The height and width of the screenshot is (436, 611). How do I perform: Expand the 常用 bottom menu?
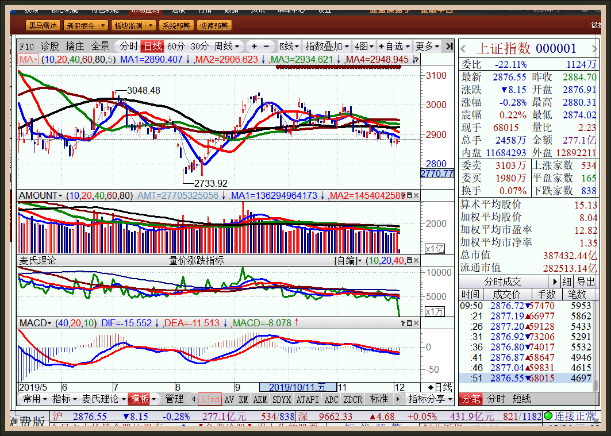pyautogui.click(x=34, y=399)
